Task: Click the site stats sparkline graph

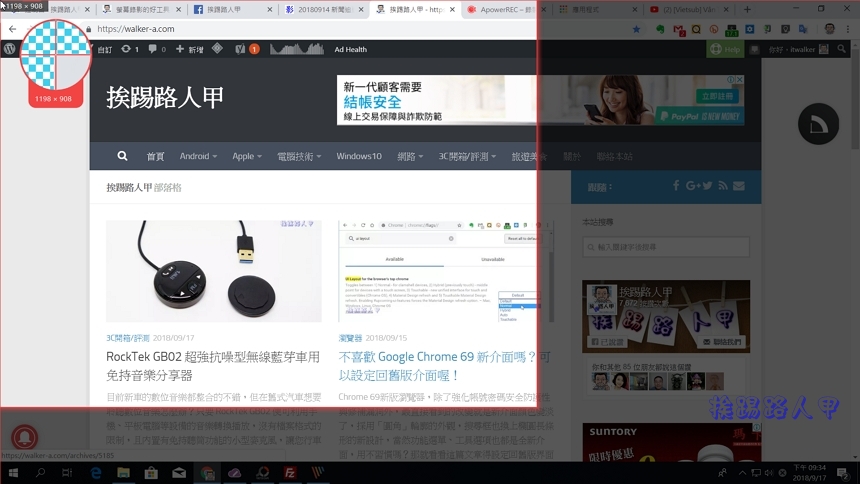Action: coord(297,49)
